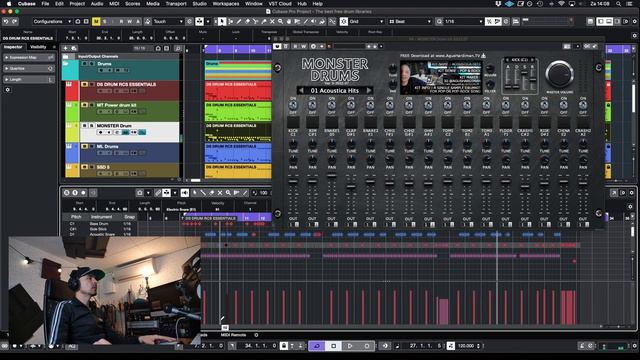Open the MIDI menu
The image size is (640, 360).
(x=114, y=4)
